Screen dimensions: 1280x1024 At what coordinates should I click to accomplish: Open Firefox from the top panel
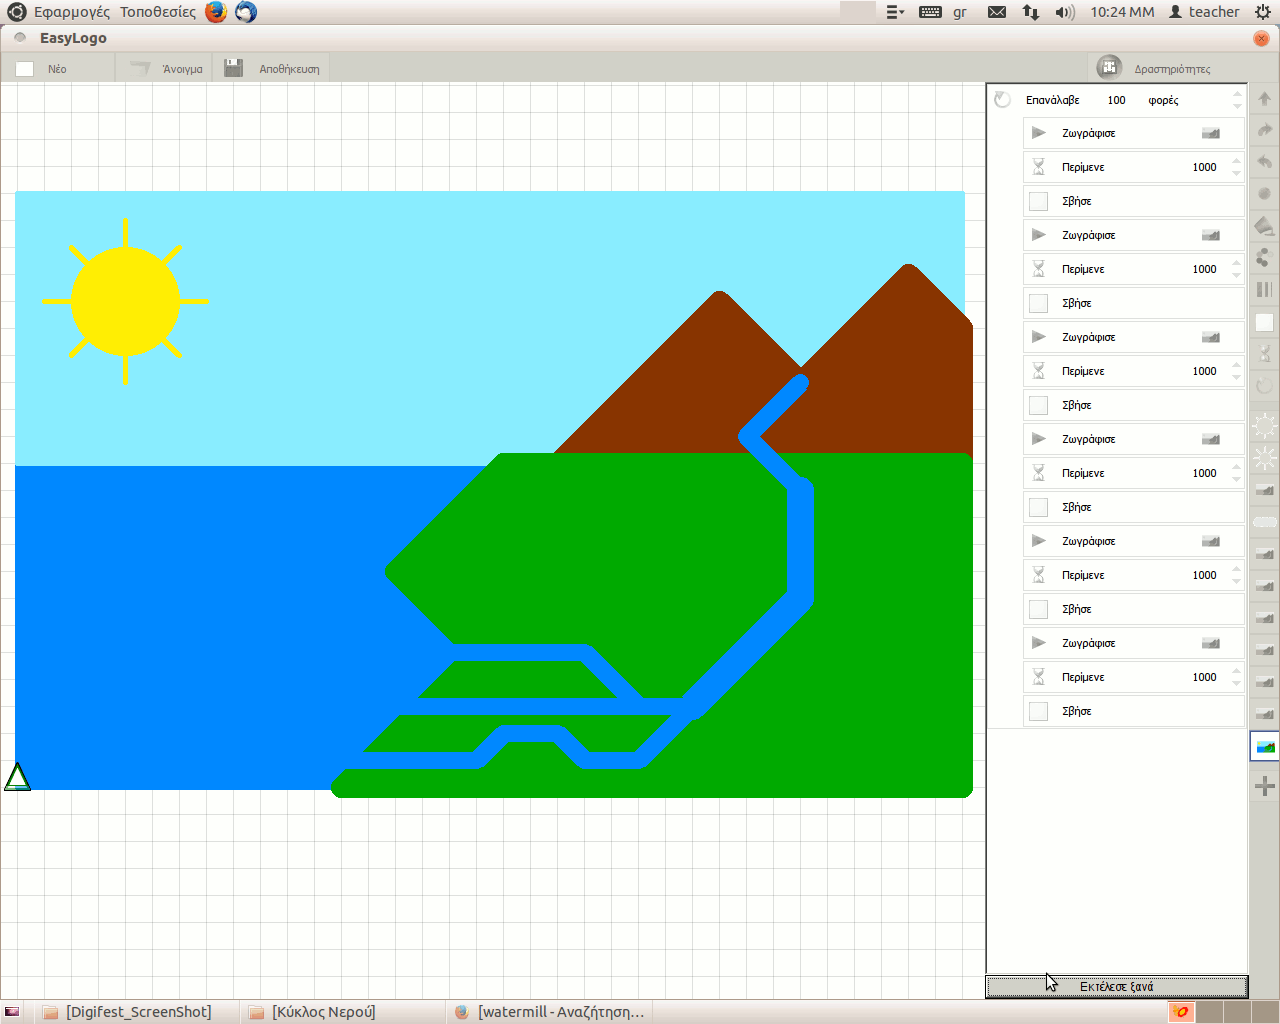[216, 12]
